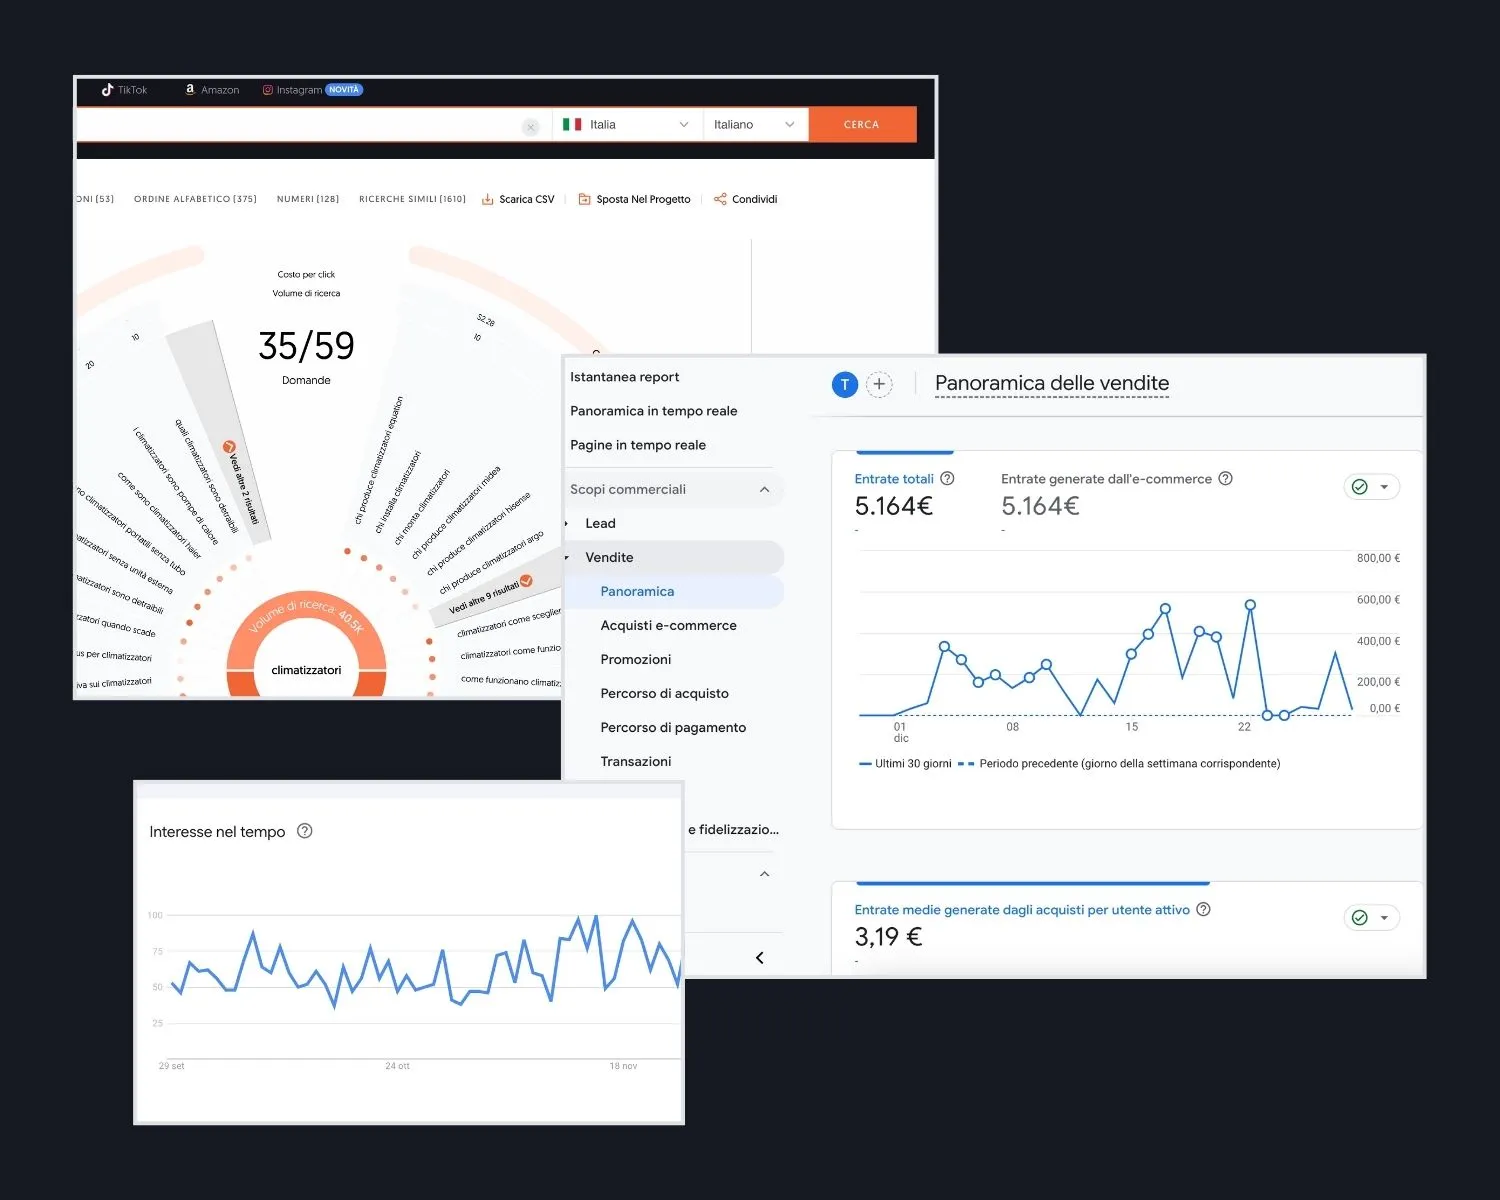Open the TikTok source tab
The width and height of the screenshot is (1500, 1200).
click(124, 90)
